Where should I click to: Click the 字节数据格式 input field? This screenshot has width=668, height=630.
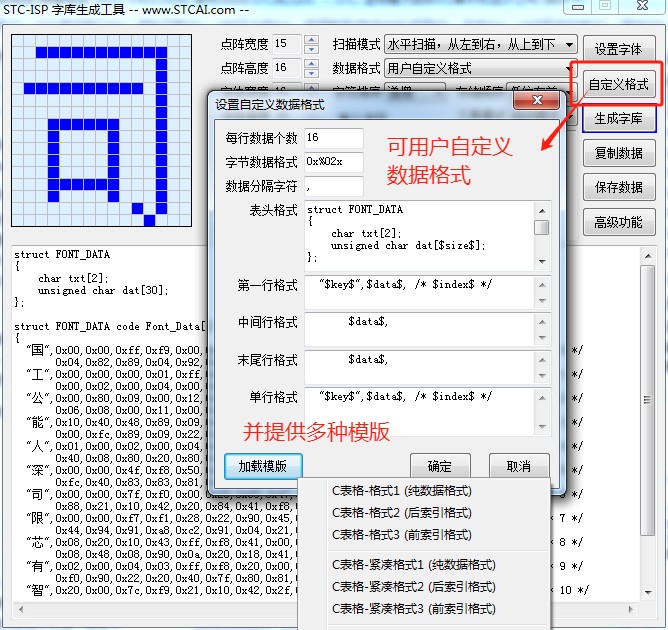(x=334, y=162)
